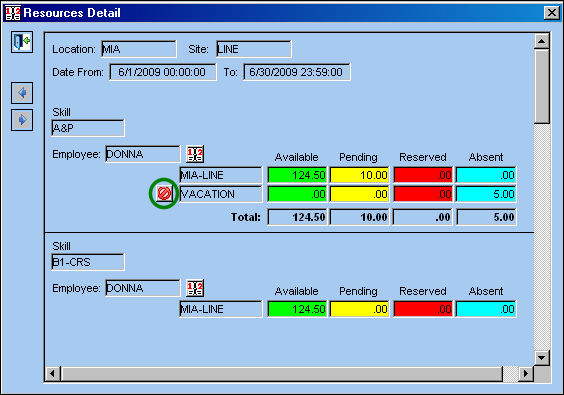Click Total Absent 5.00 box
This screenshot has height=395, width=564.
click(486, 217)
